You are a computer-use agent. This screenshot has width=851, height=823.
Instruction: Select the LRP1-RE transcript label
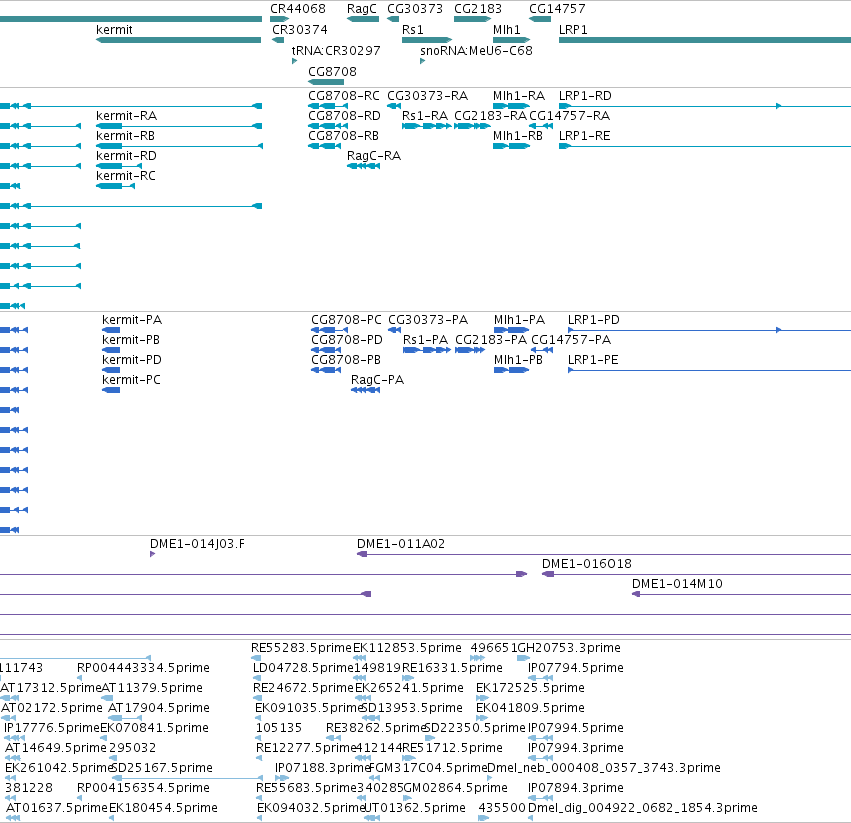(585, 136)
